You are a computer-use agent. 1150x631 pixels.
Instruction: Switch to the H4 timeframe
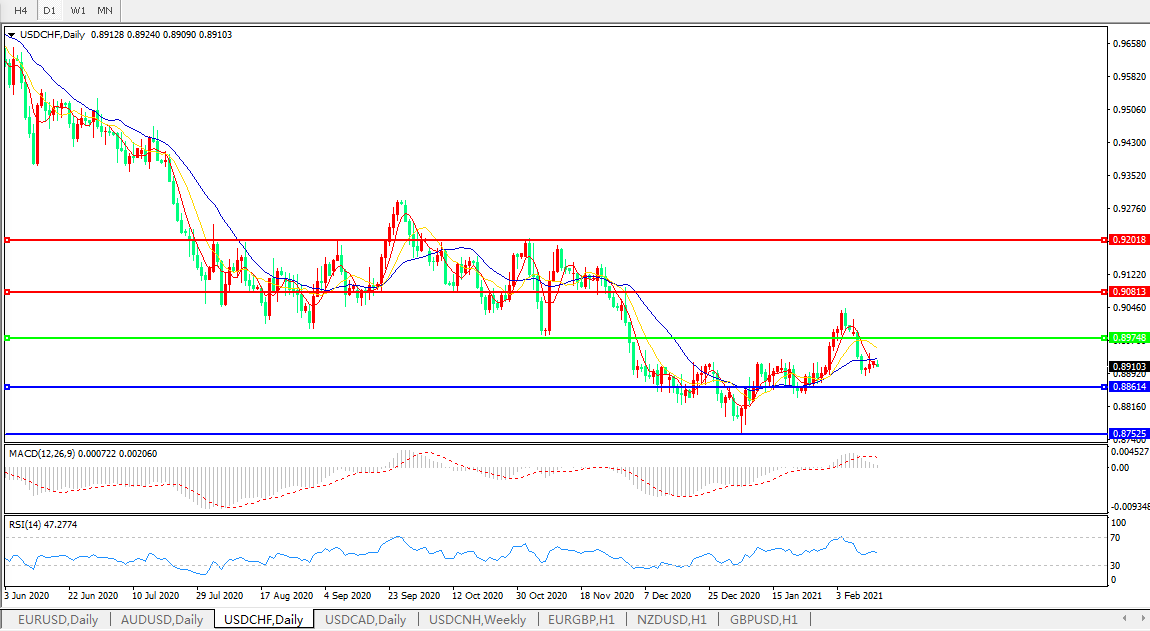tap(19, 10)
